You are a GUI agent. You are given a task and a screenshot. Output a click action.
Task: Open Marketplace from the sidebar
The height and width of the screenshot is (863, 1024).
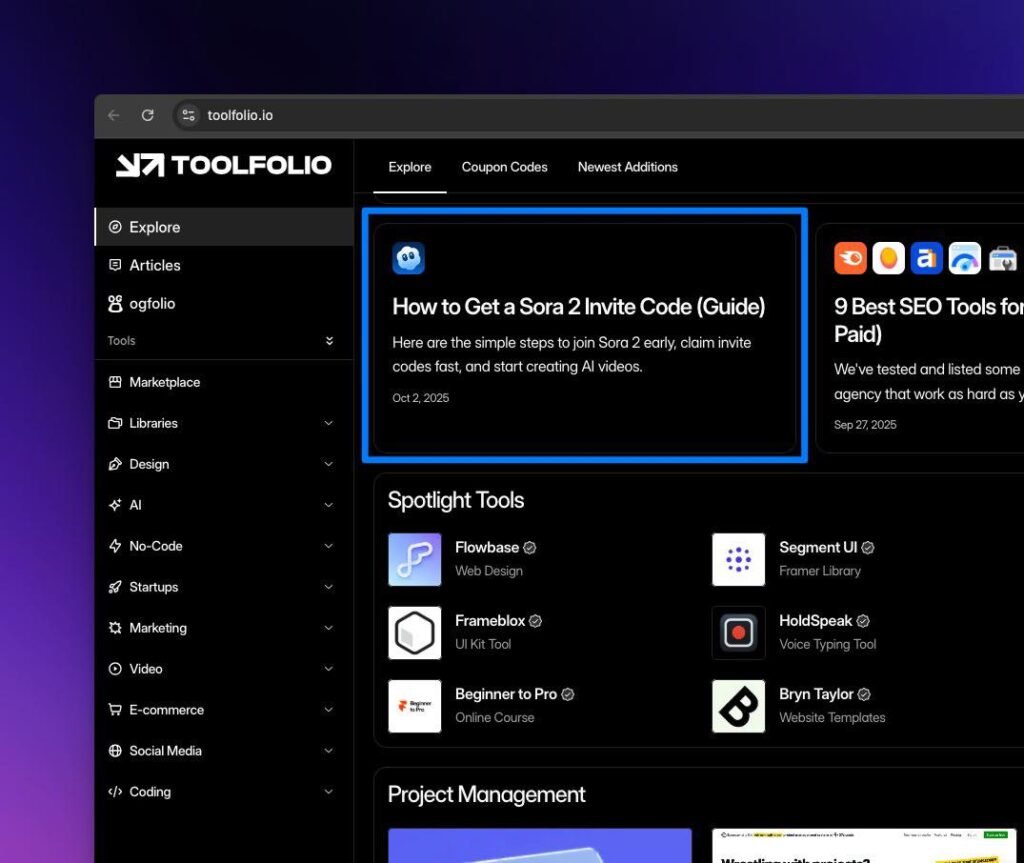click(x=164, y=382)
